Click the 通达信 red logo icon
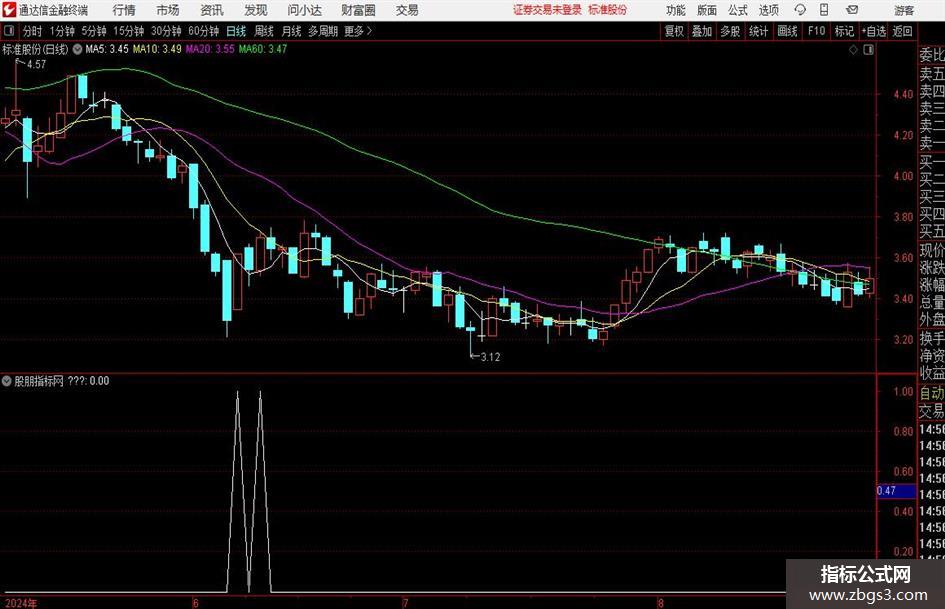Screen dimensions: 945x609 [9, 10]
